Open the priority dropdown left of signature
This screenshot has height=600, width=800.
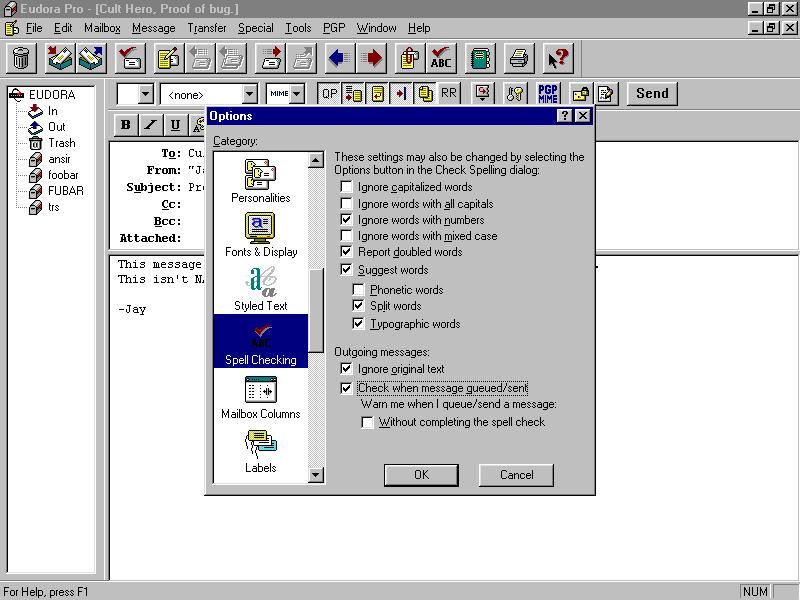[145, 94]
